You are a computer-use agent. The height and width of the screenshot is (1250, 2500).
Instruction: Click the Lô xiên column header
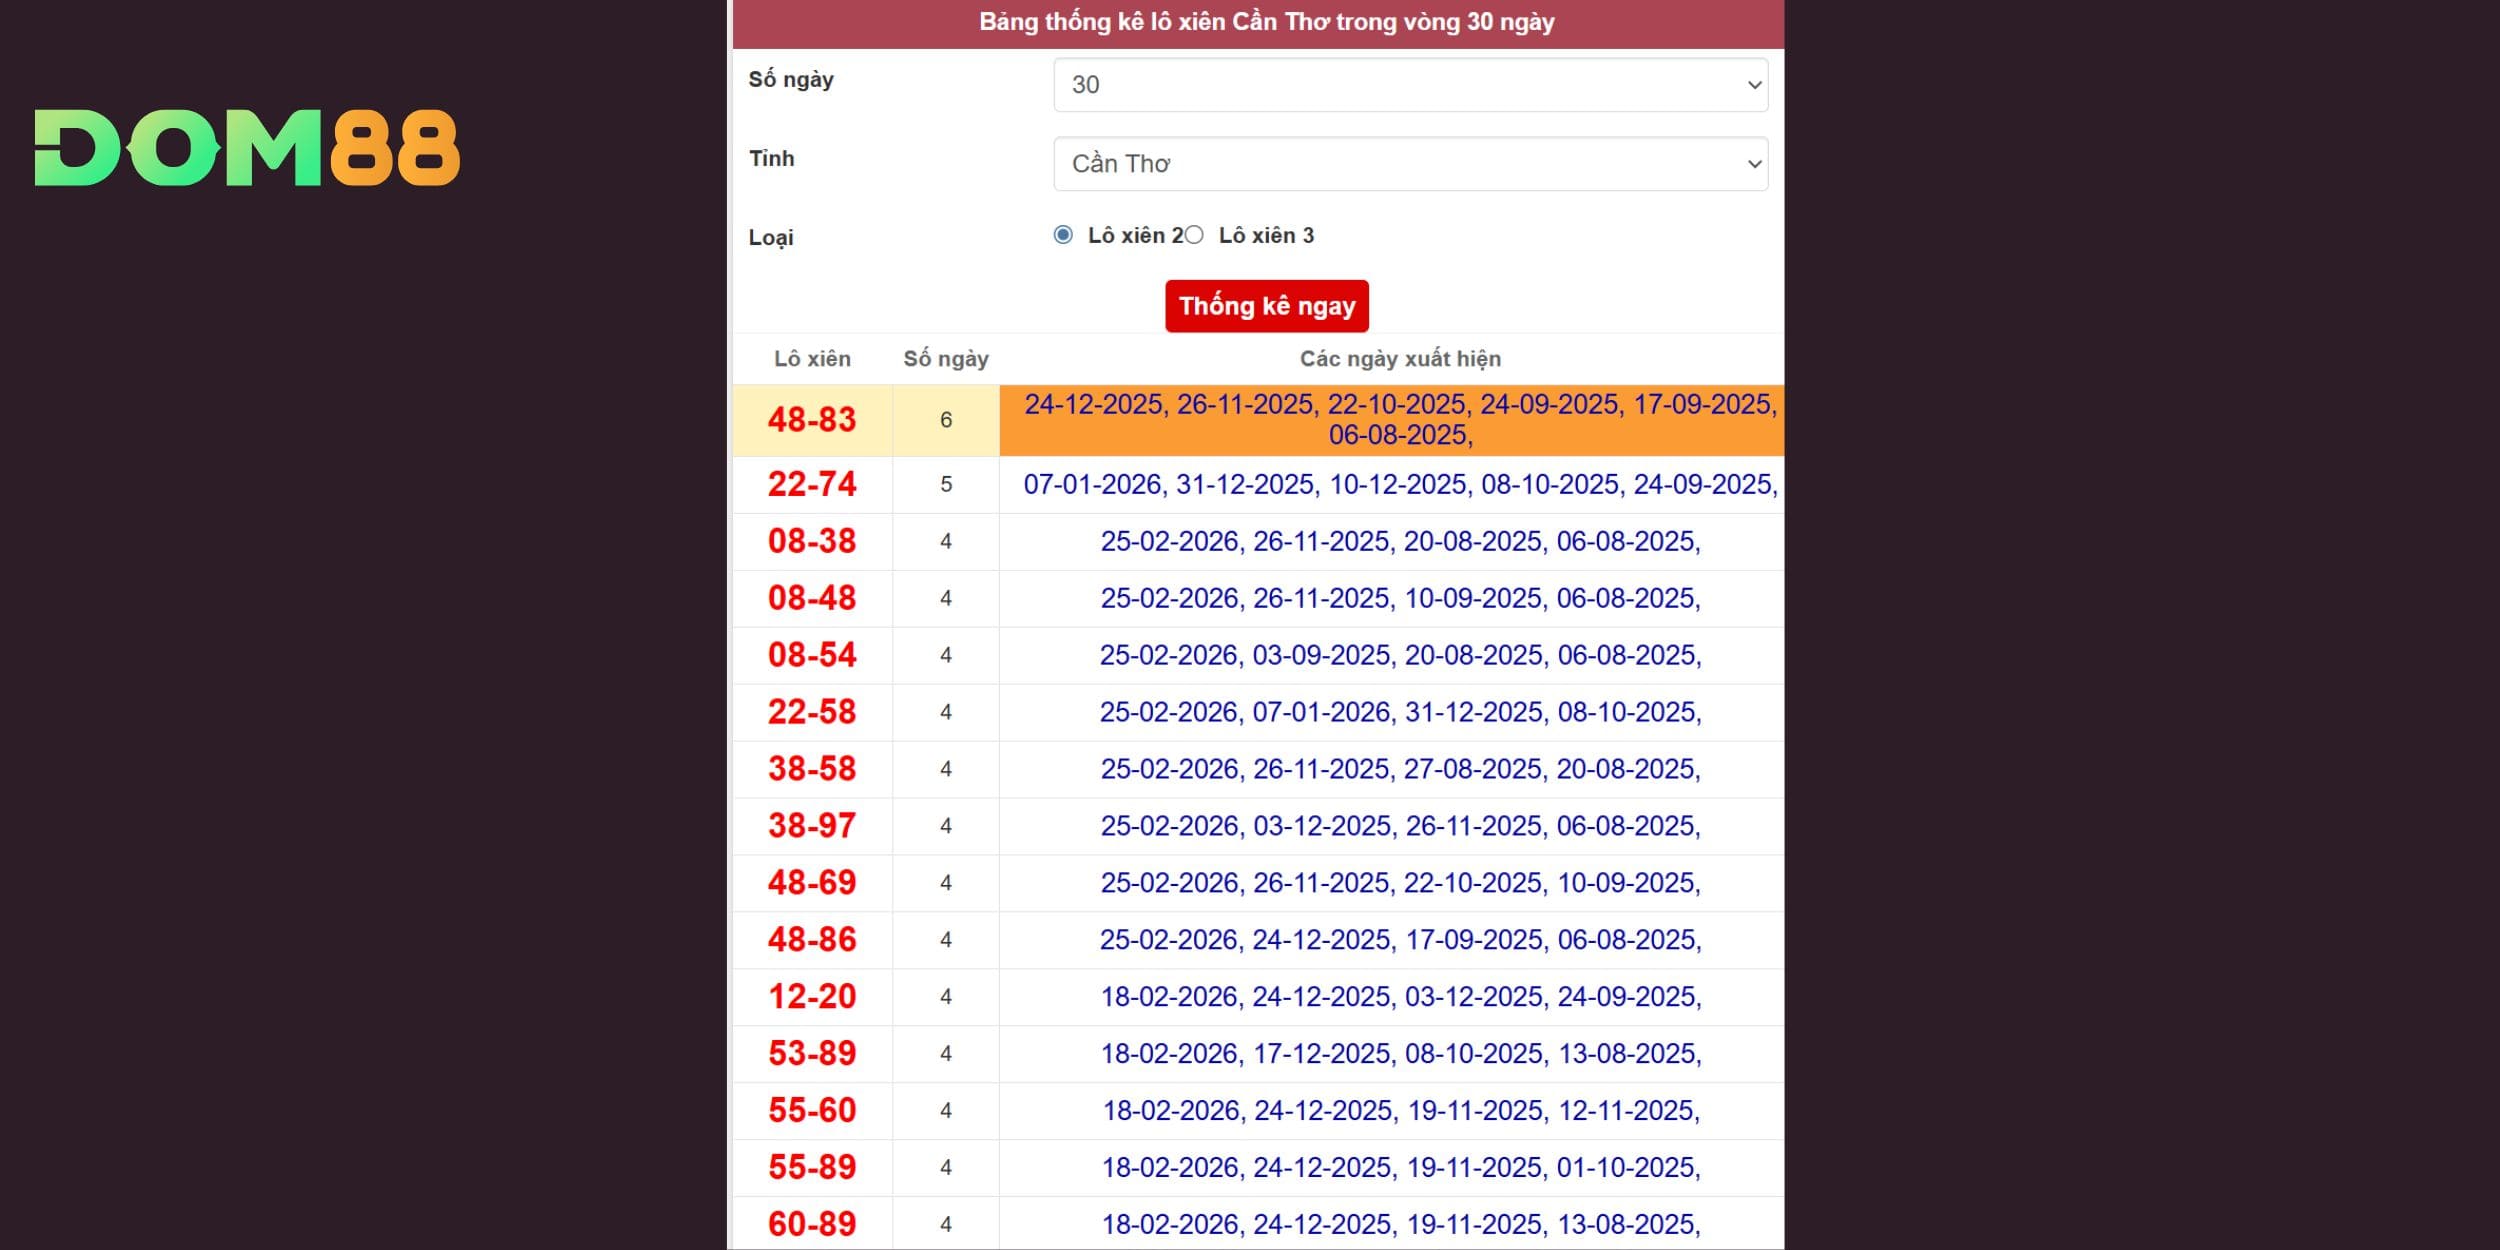(812, 359)
